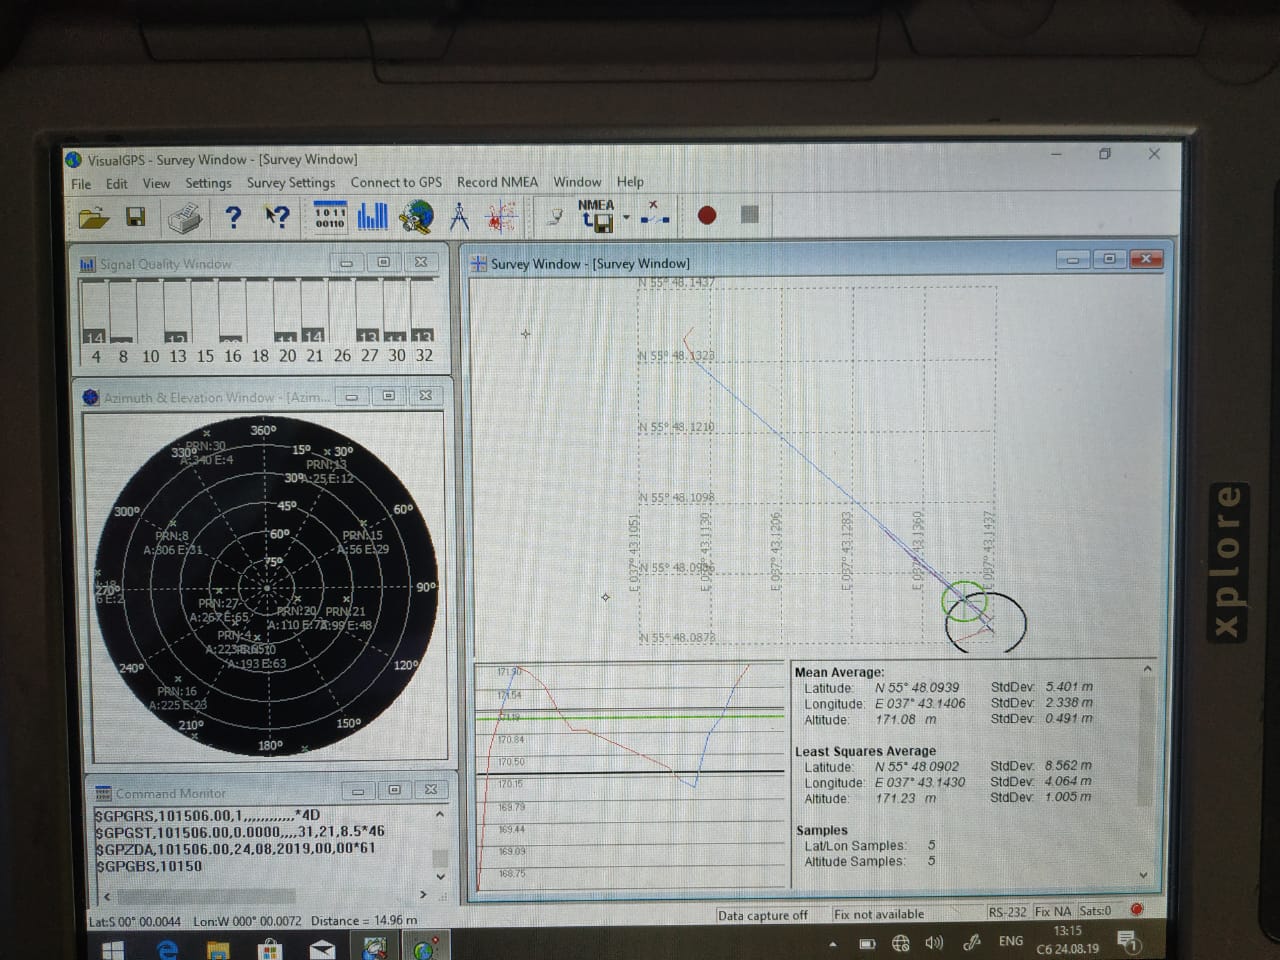
Task: Open Azimuth and Elevation globe satellite icon
Action: coord(416,216)
